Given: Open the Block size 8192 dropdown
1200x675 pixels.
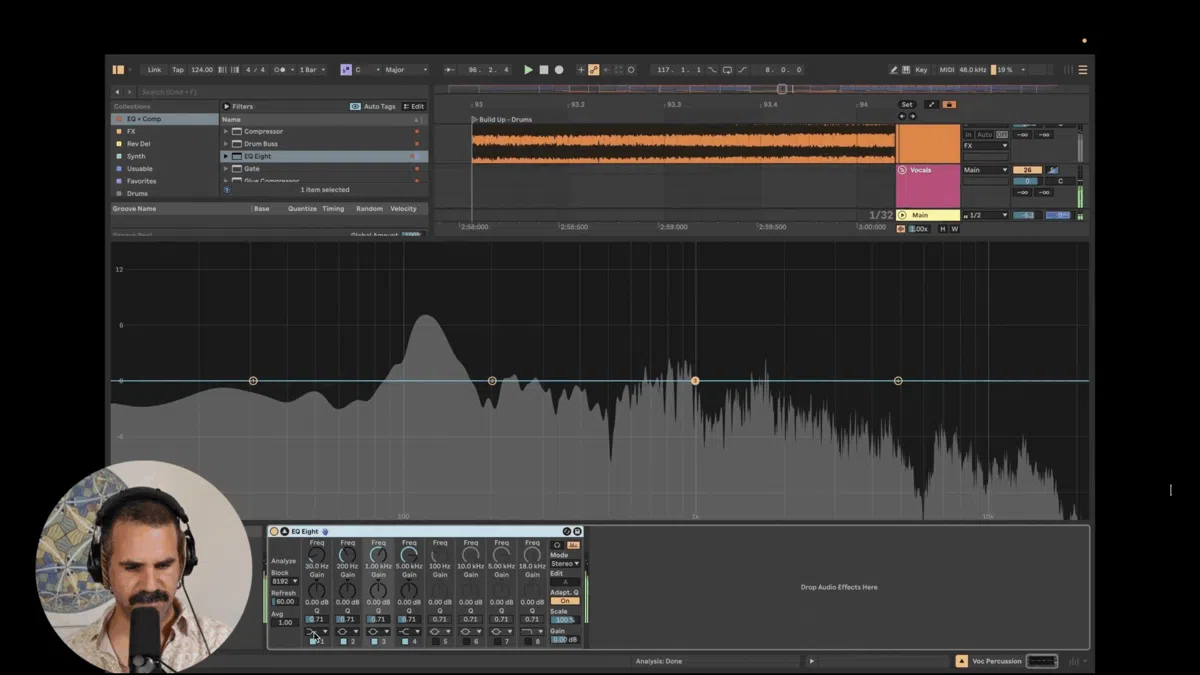Looking at the screenshot, I should point(285,581).
